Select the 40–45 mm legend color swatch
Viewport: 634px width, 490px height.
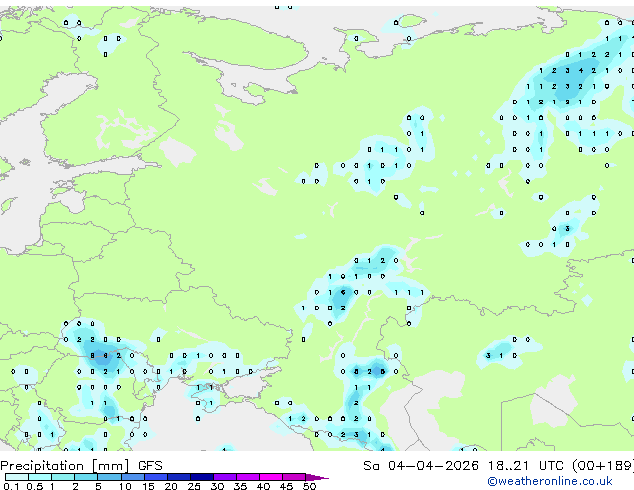point(271,477)
